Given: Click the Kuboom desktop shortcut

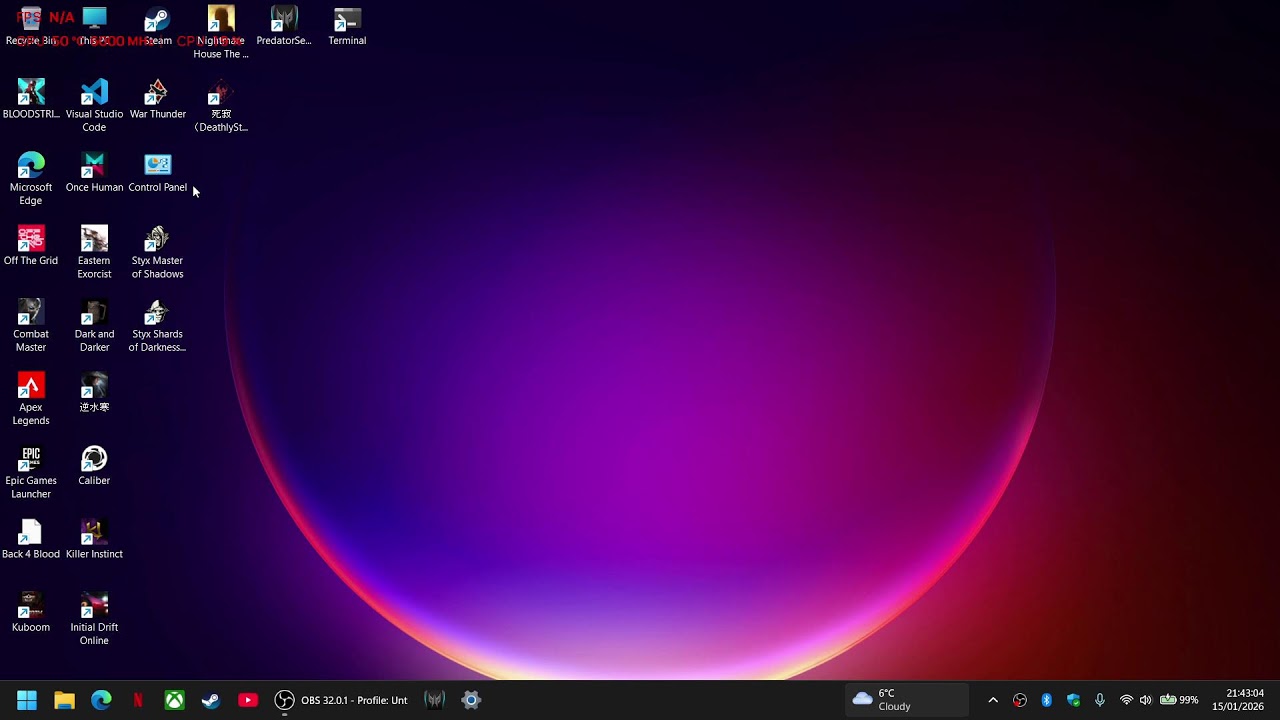Looking at the screenshot, I should (31, 613).
